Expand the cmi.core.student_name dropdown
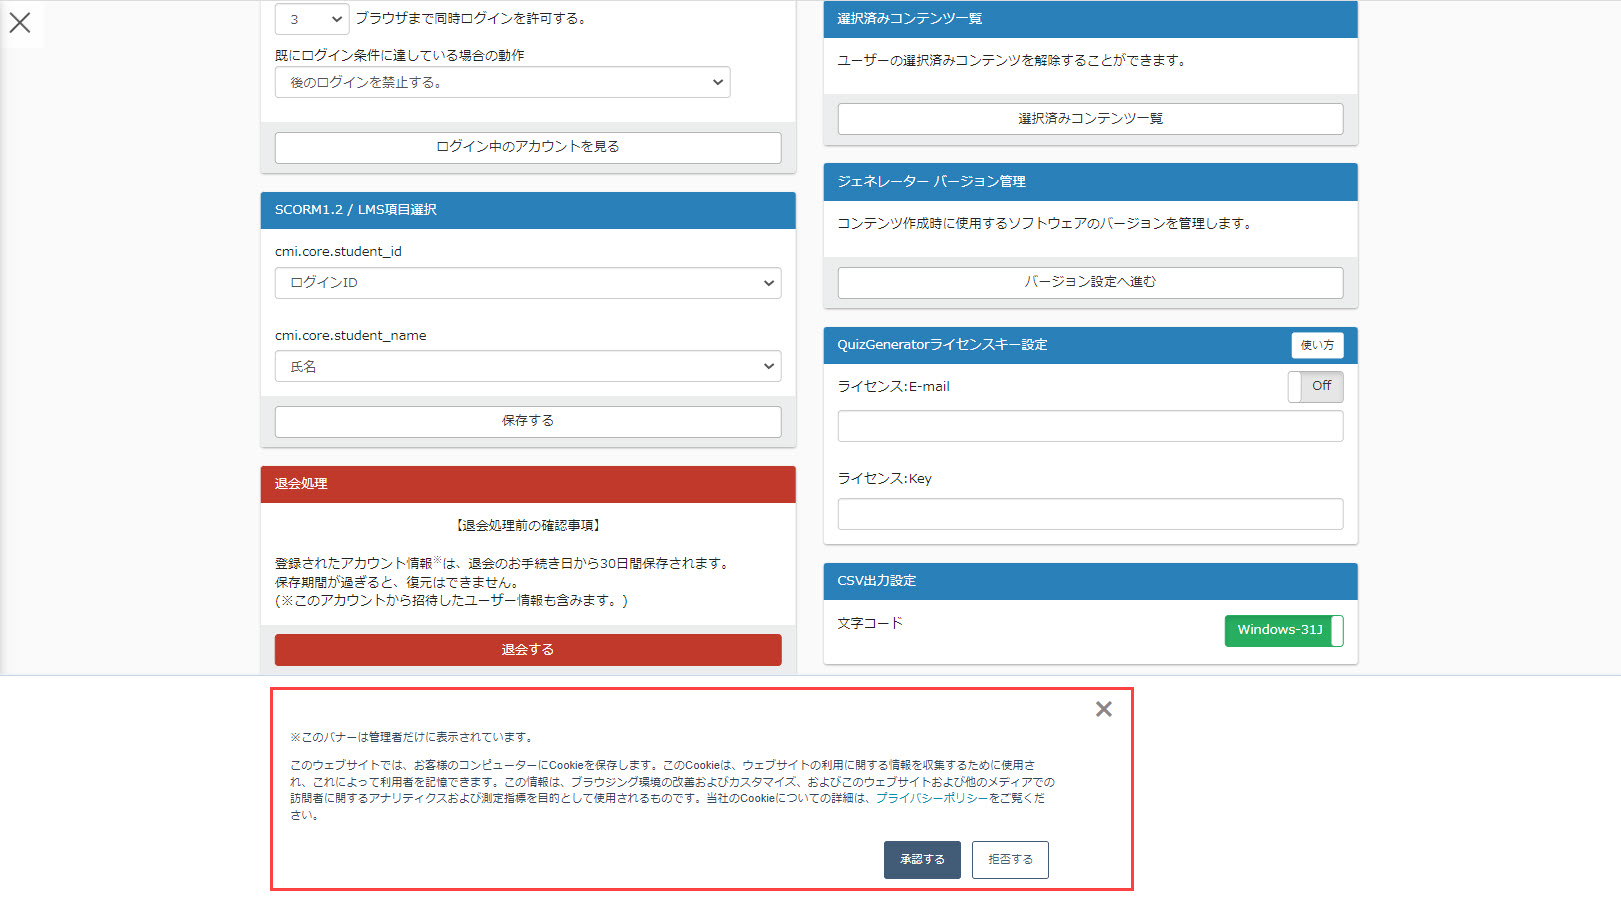 527,367
